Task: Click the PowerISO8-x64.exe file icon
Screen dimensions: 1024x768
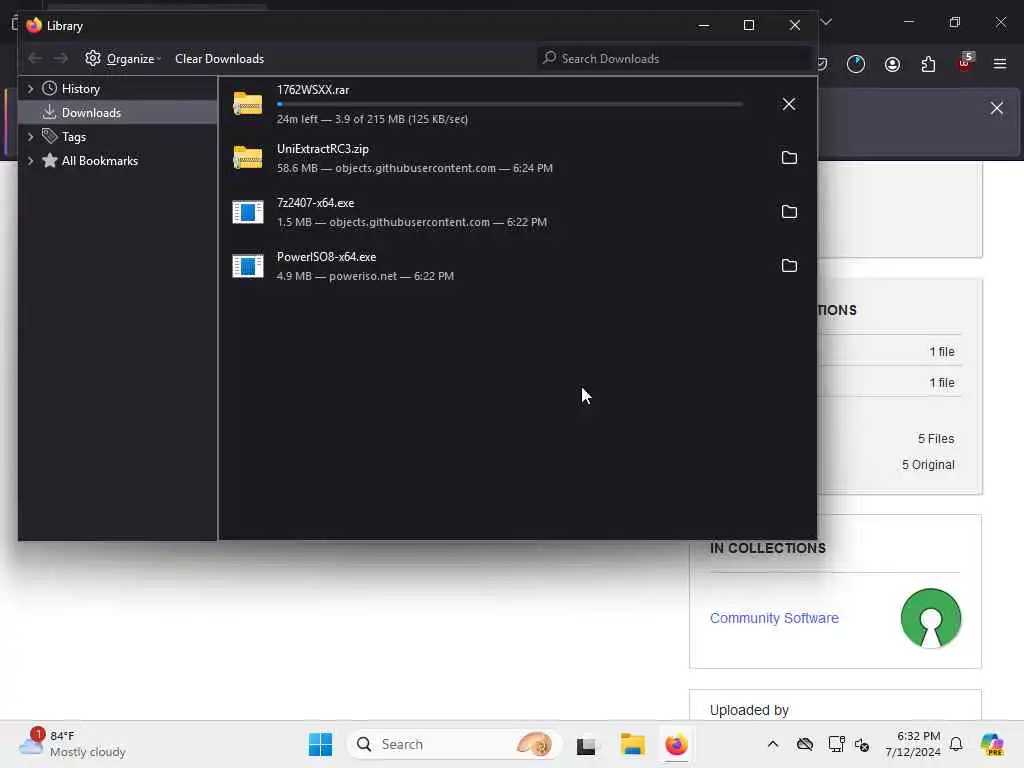Action: 248,266
